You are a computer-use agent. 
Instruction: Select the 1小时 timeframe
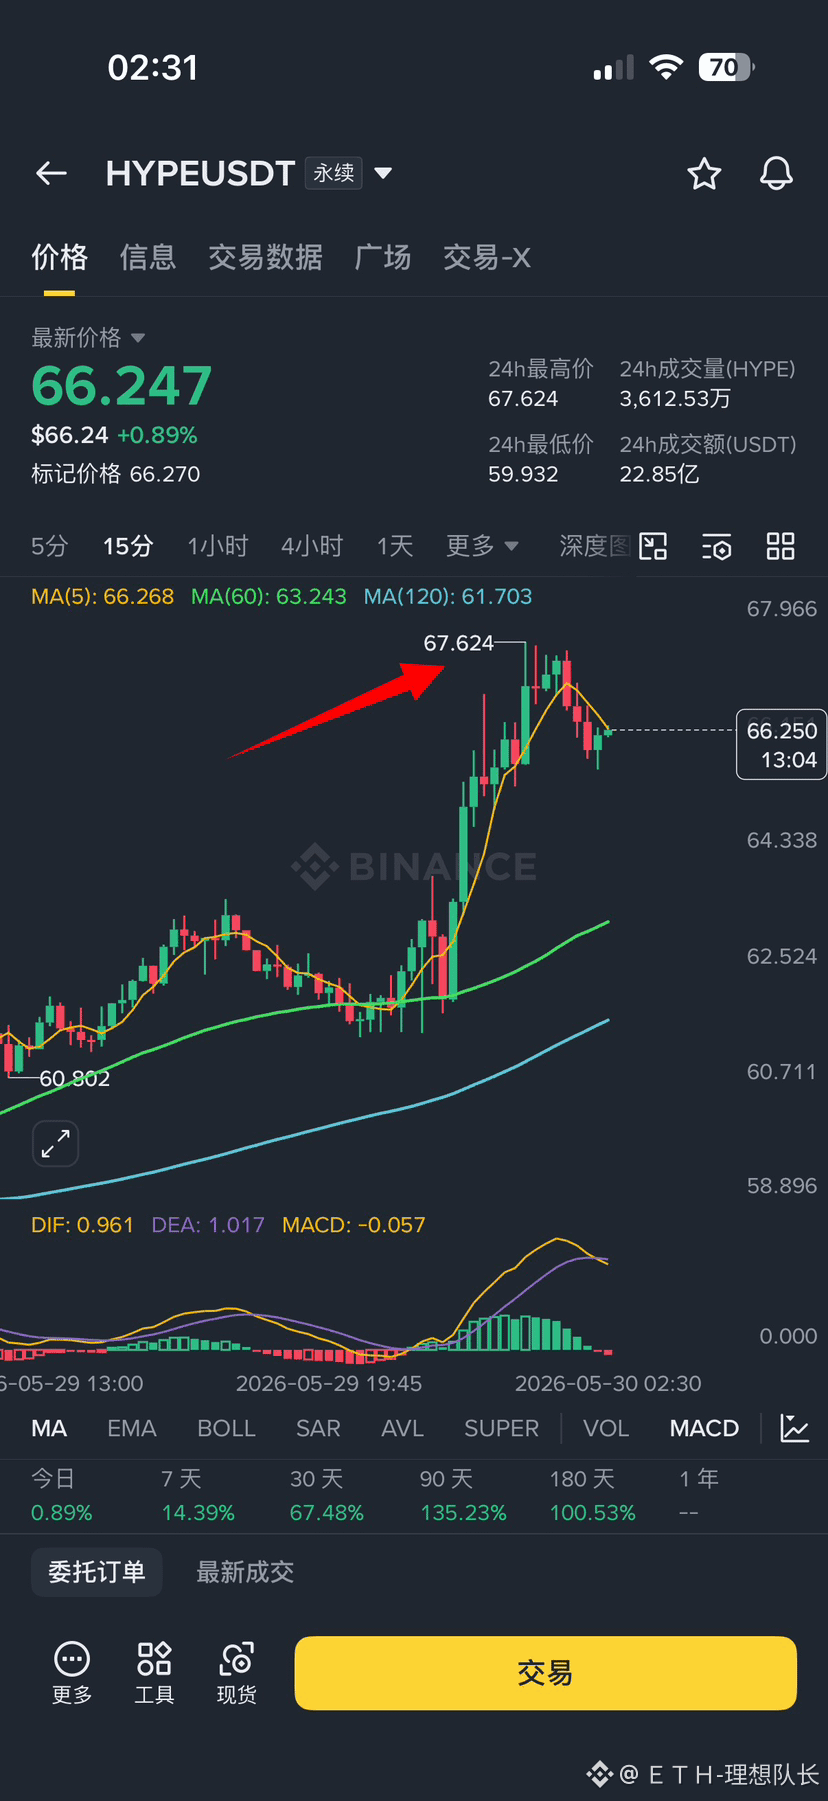[x=218, y=546]
